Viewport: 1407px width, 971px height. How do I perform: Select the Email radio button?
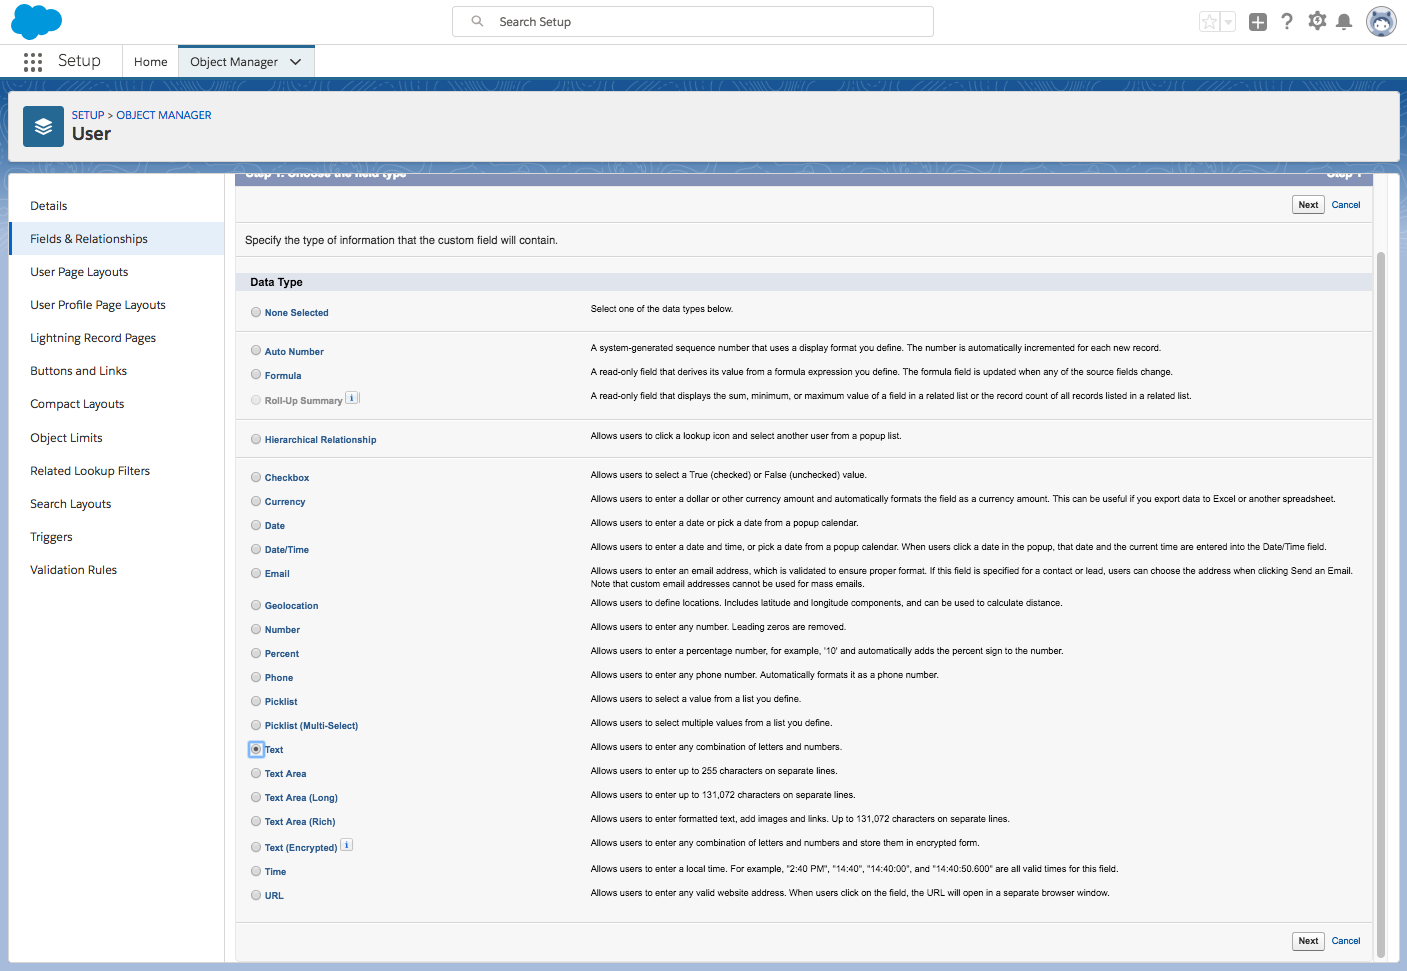point(256,573)
